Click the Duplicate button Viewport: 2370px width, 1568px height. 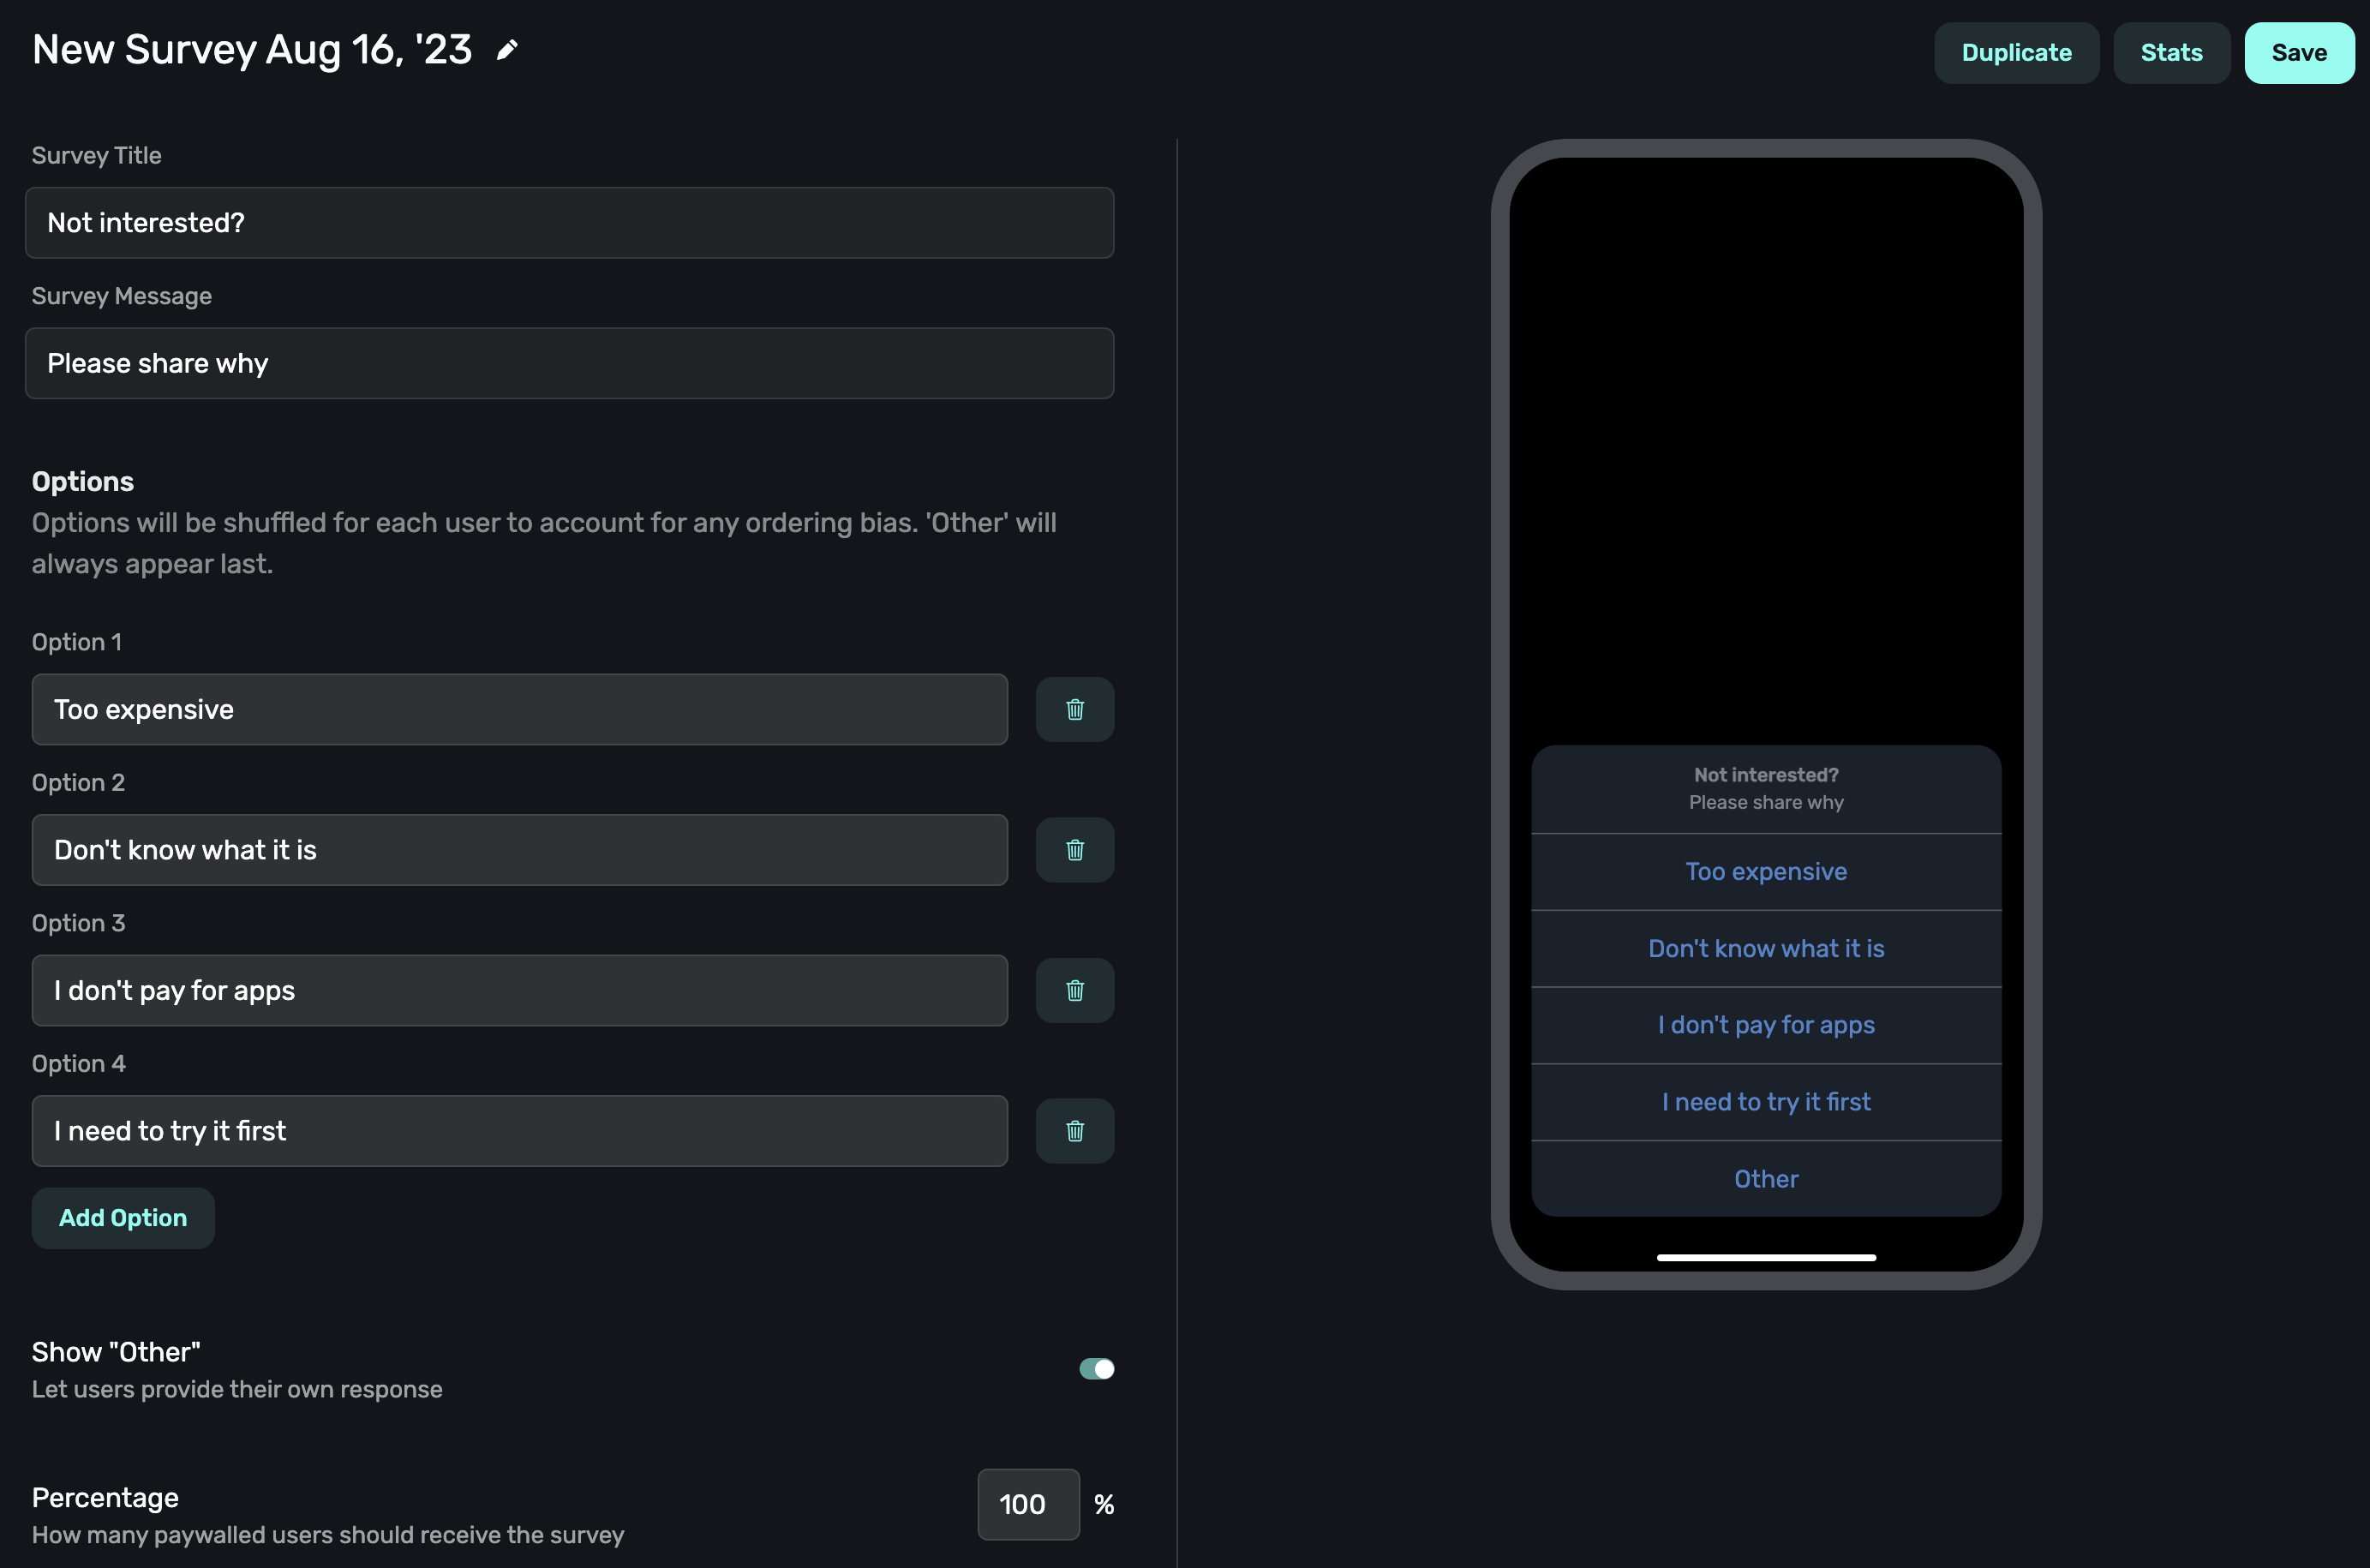tap(2015, 53)
